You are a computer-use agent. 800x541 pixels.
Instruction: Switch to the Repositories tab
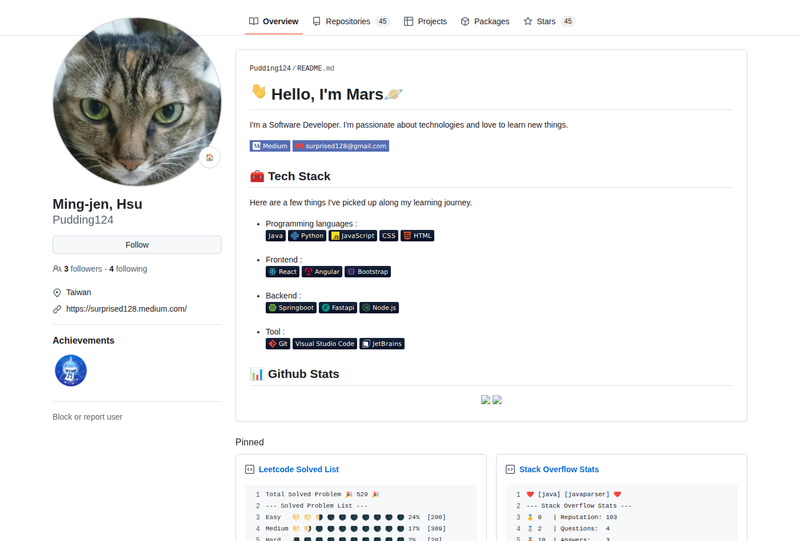351,21
